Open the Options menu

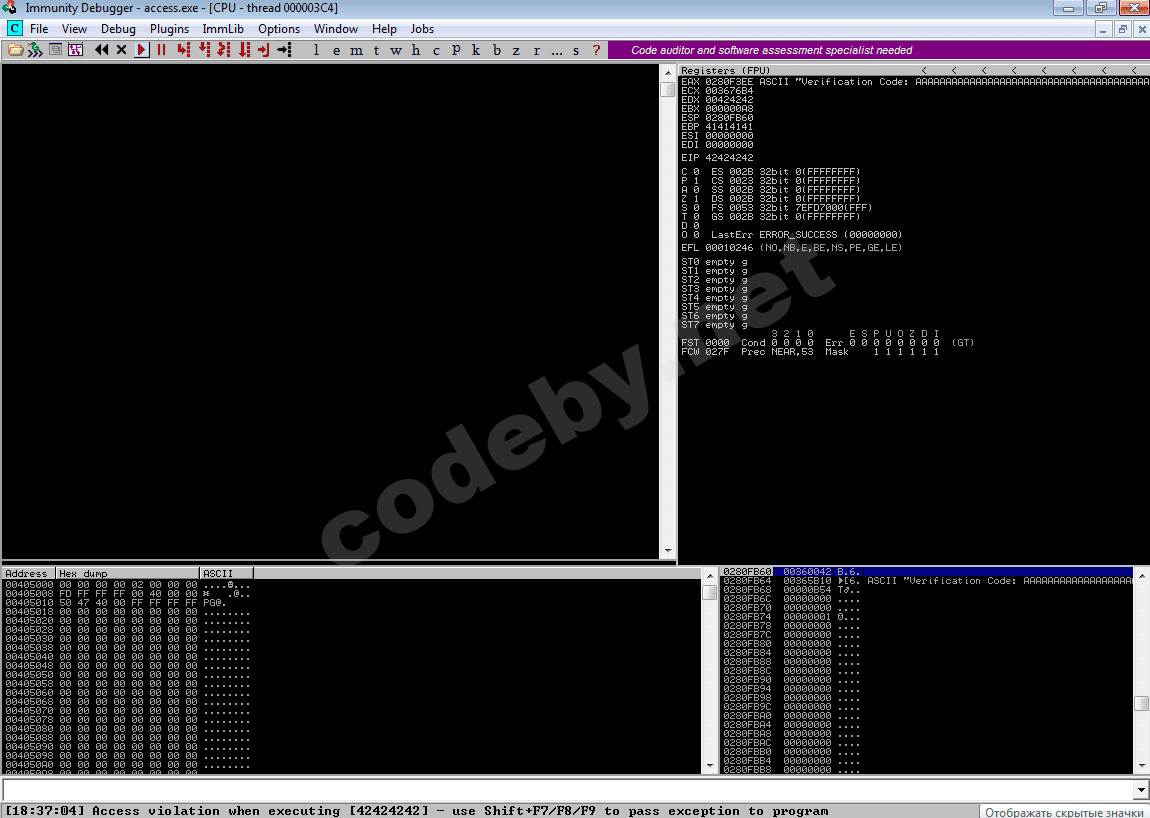point(279,29)
